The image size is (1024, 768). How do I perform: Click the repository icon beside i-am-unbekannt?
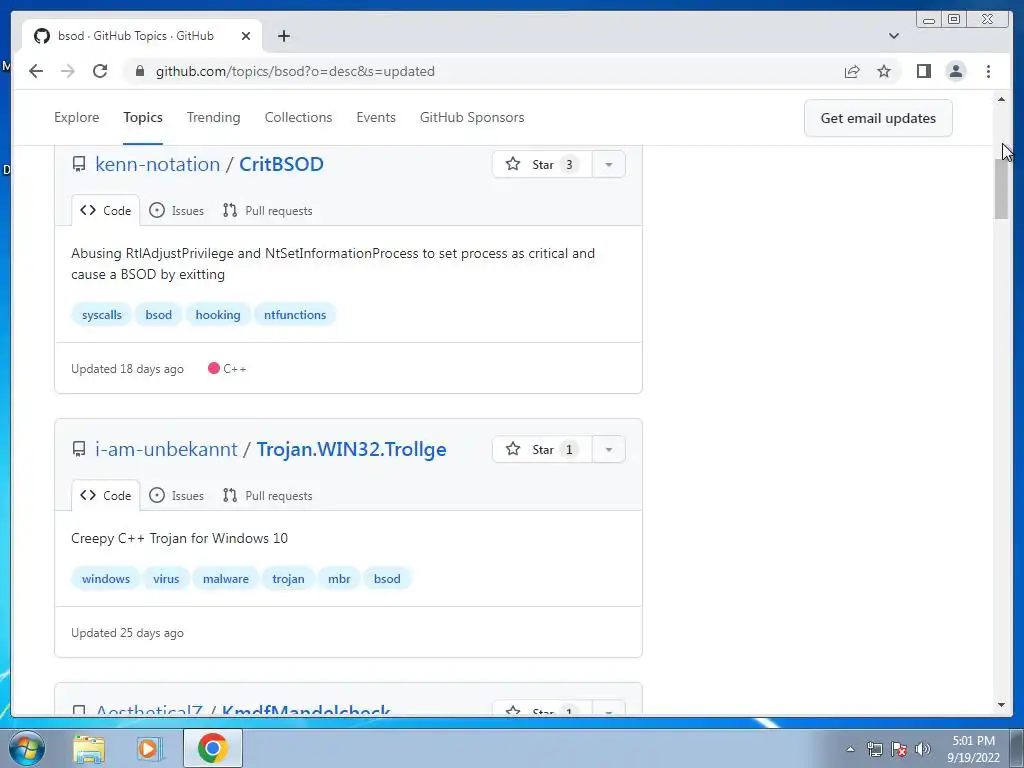point(79,449)
